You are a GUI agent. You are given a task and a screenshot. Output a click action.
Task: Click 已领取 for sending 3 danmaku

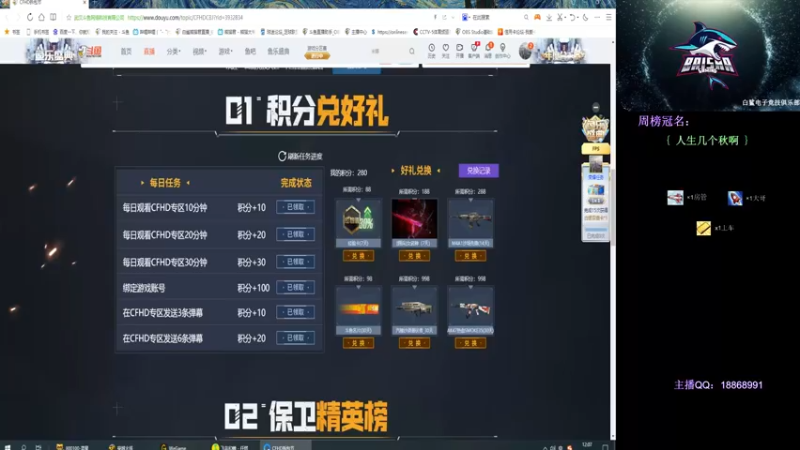coord(295,312)
